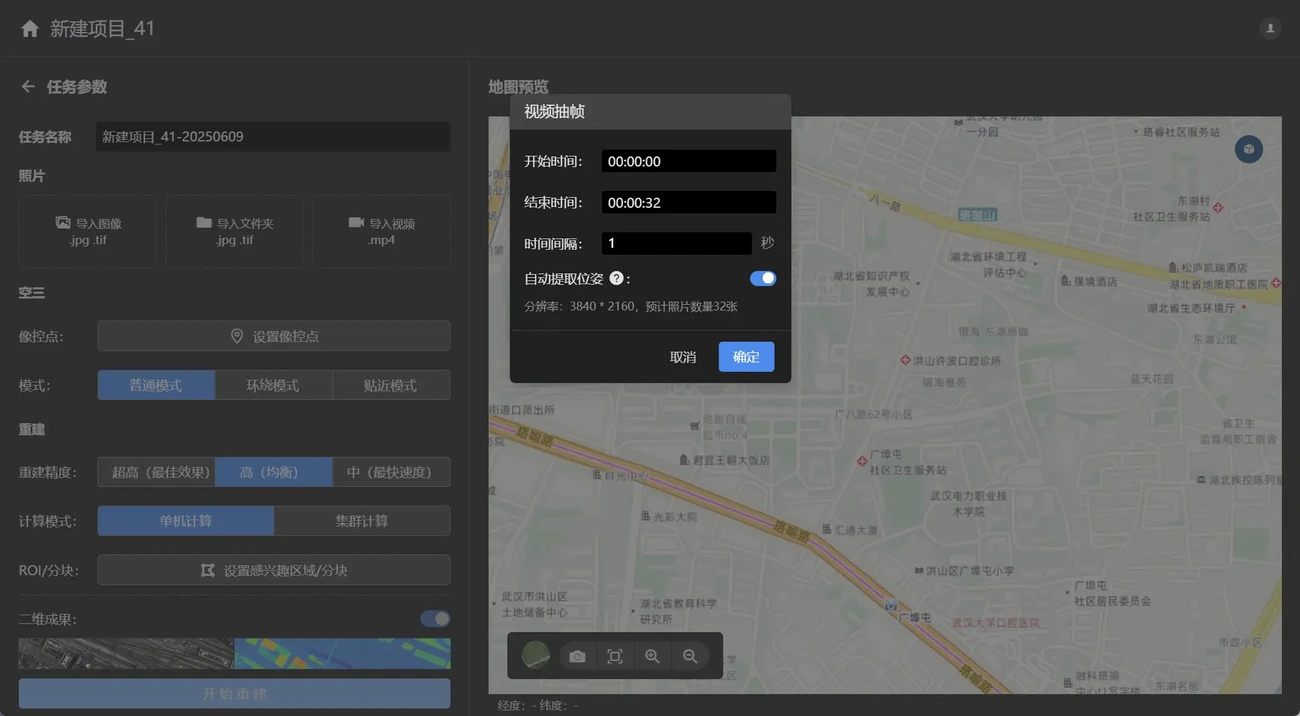Viewport: 1300px width, 716px height.
Task: Click the camera screenshot icon on map toolbar
Action: point(577,656)
